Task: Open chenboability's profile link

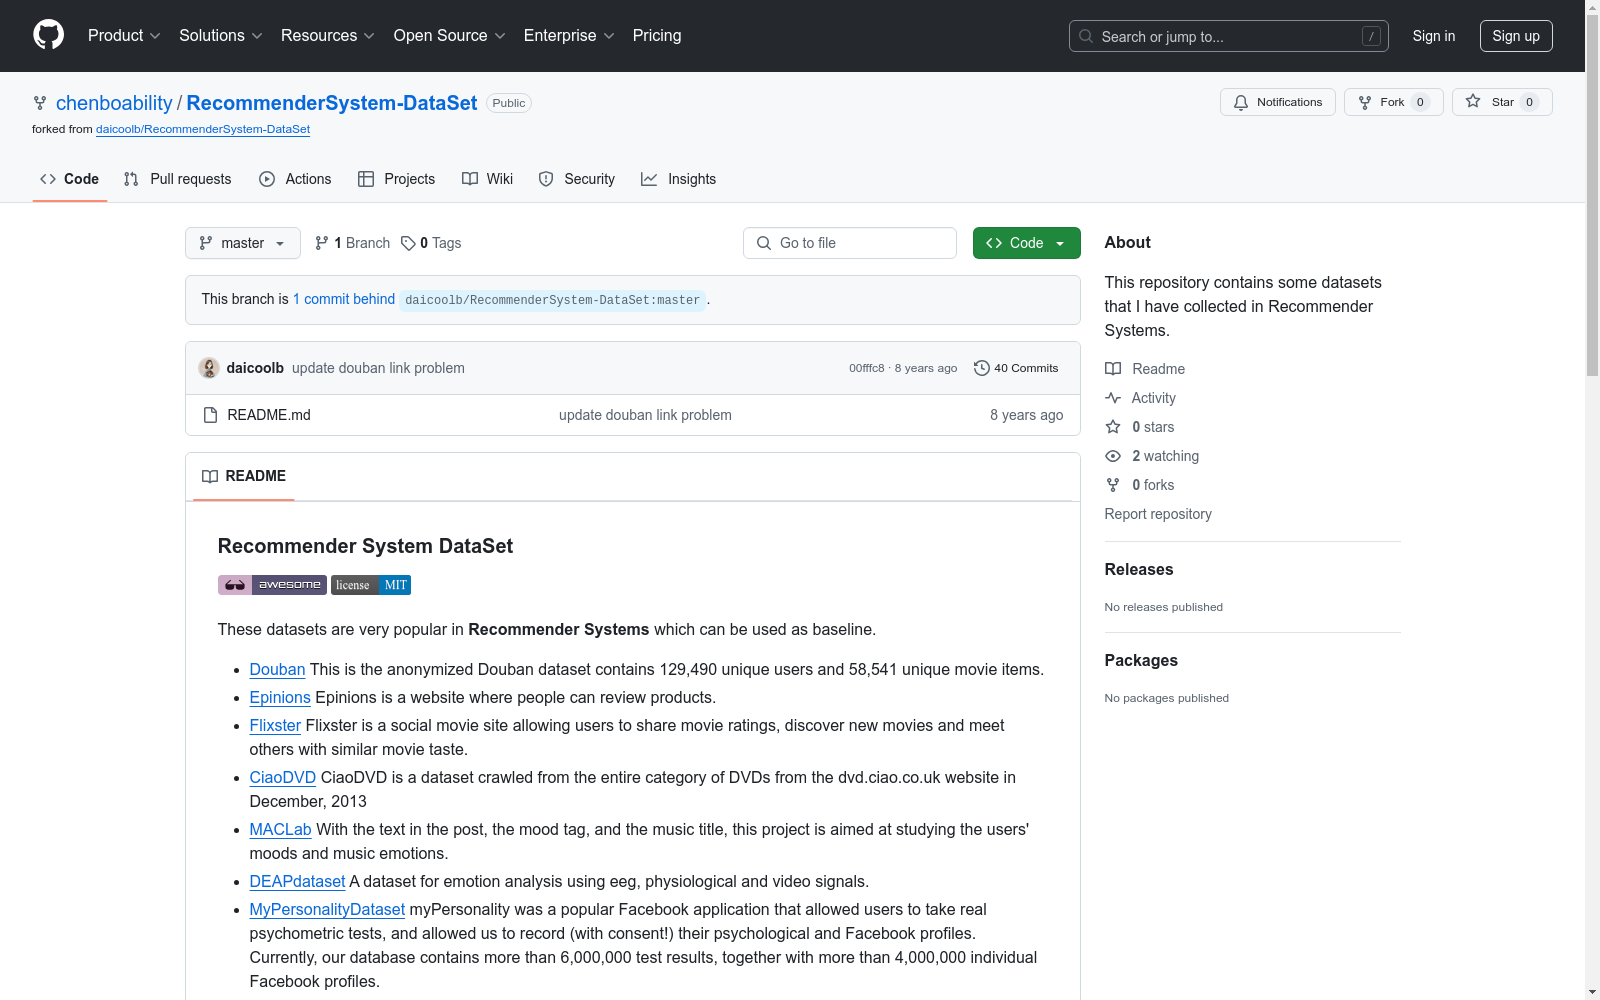Action: tap(114, 103)
